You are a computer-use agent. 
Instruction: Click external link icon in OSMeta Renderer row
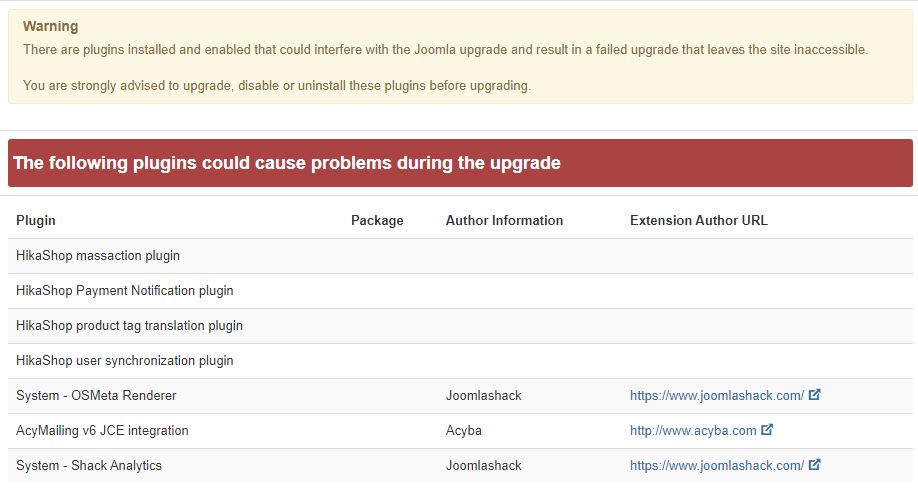coord(814,395)
